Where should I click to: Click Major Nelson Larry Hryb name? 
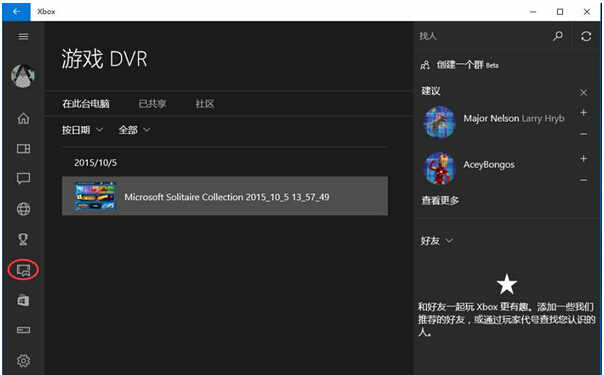pos(514,118)
